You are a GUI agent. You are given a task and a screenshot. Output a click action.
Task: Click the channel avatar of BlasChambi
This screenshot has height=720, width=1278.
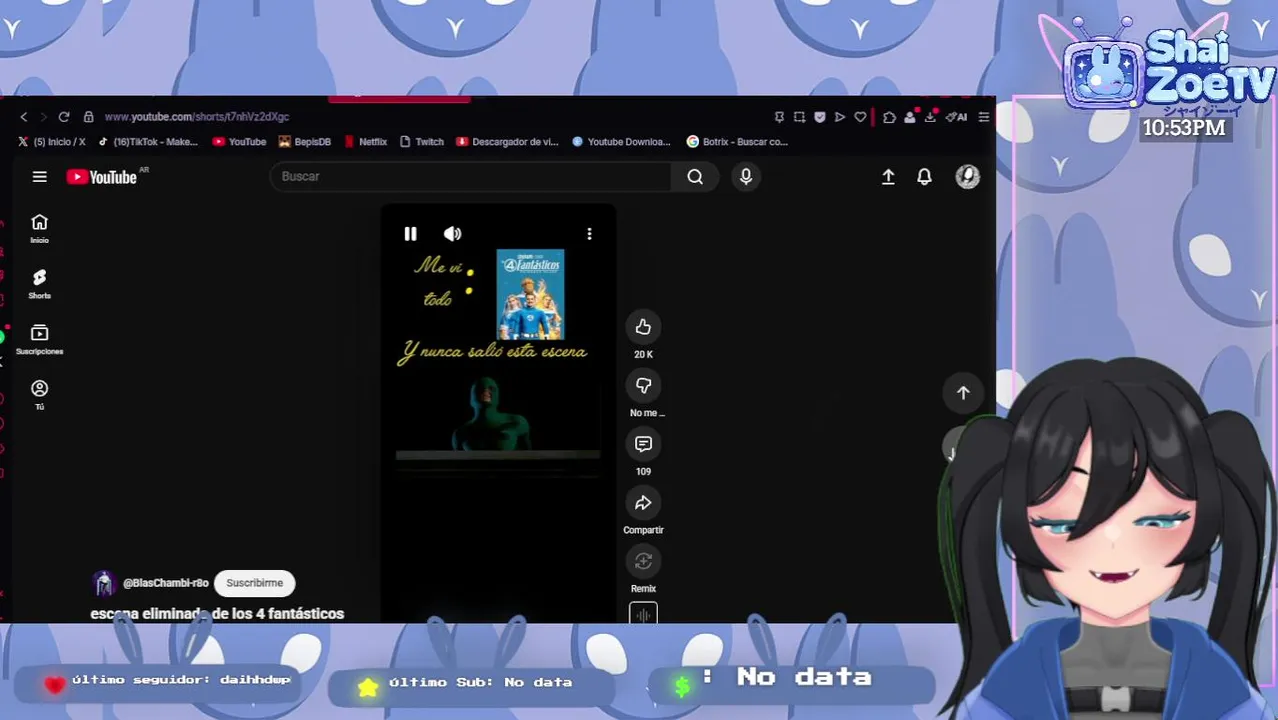click(x=104, y=584)
